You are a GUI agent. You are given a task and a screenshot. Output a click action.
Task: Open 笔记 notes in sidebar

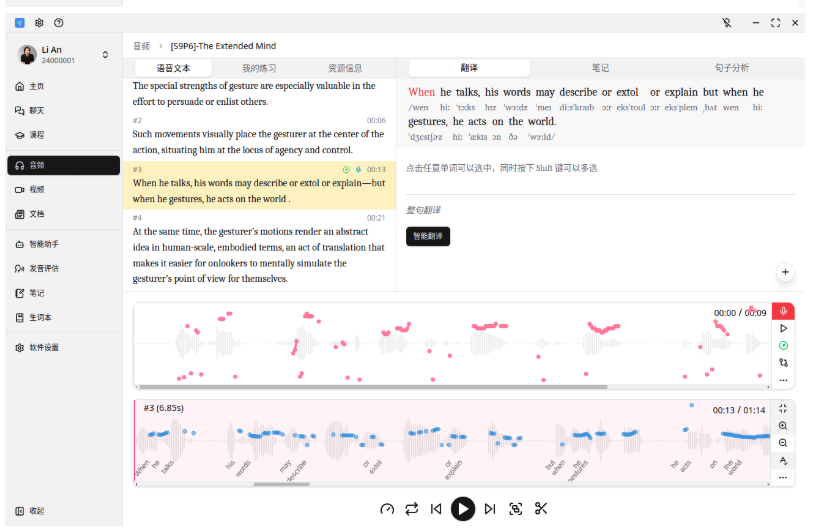[63, 293]
